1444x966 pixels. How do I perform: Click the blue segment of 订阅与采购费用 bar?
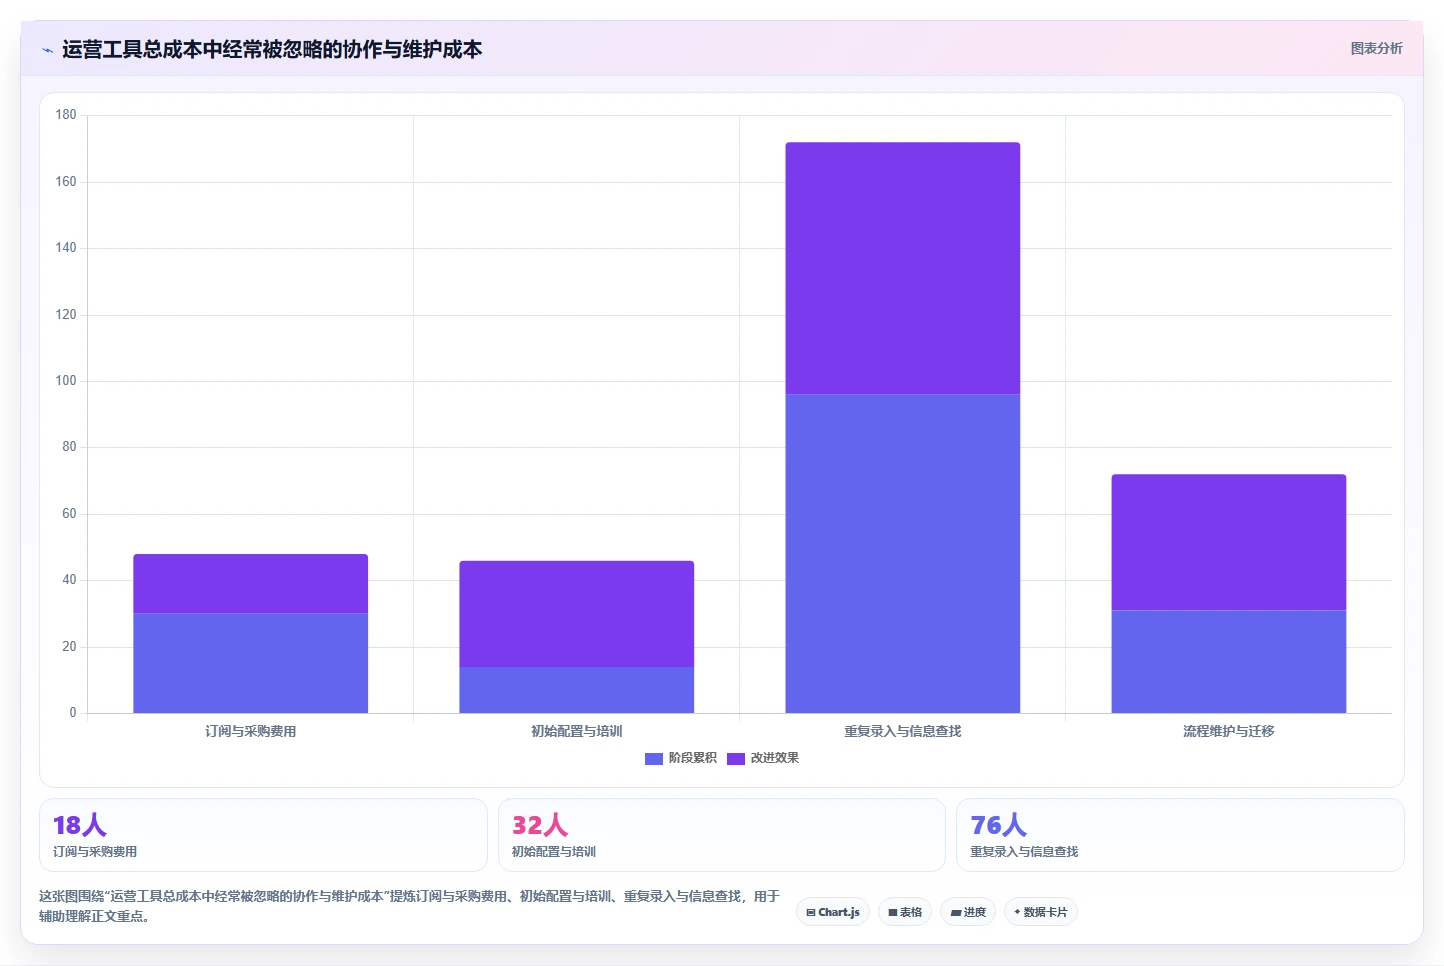coord(250,663)
